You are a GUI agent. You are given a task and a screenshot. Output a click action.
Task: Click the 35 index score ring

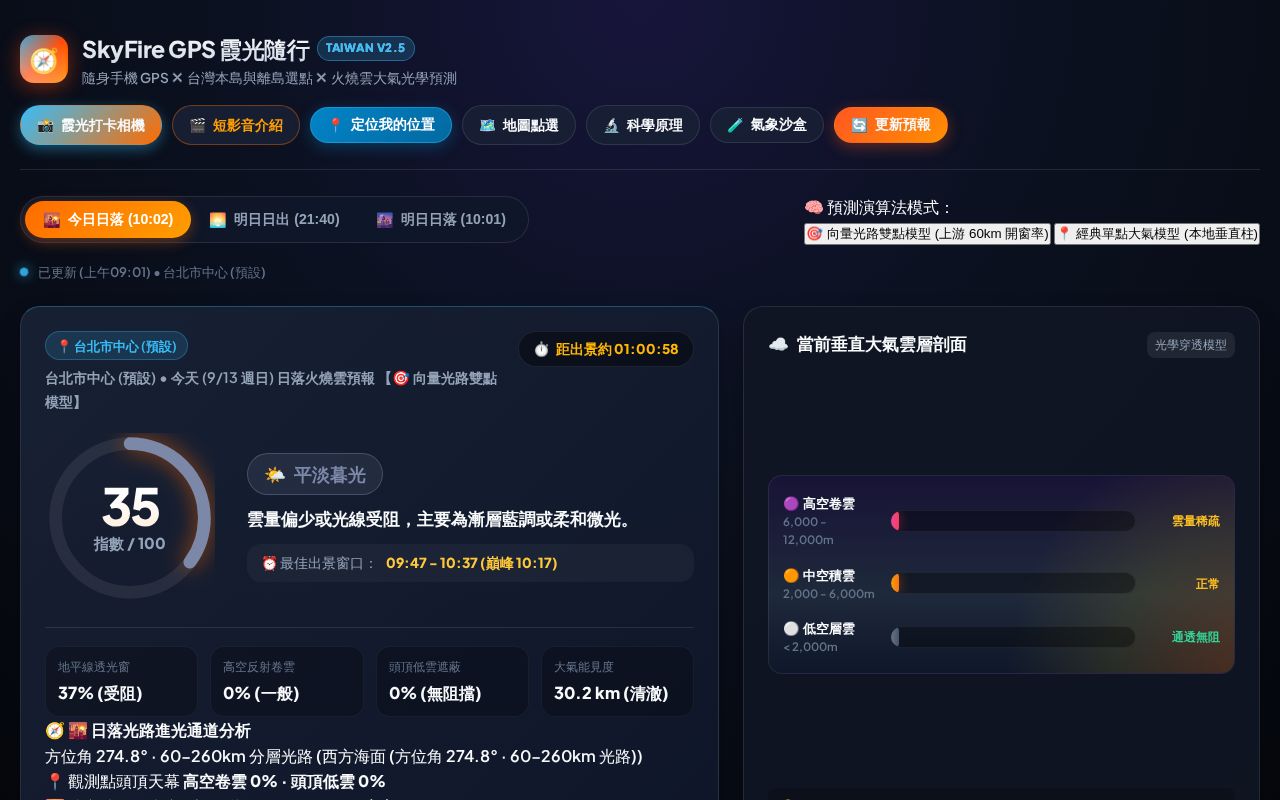tap(130, 517)
